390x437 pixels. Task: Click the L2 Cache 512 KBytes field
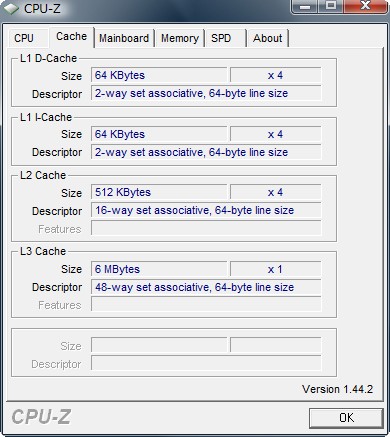click(x=159, y=192)
